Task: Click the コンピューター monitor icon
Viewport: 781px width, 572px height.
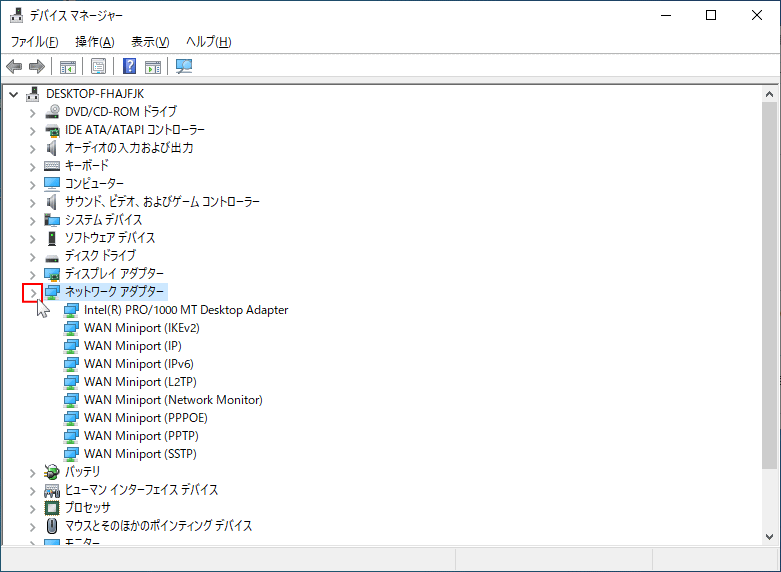Action: (52, 184)
